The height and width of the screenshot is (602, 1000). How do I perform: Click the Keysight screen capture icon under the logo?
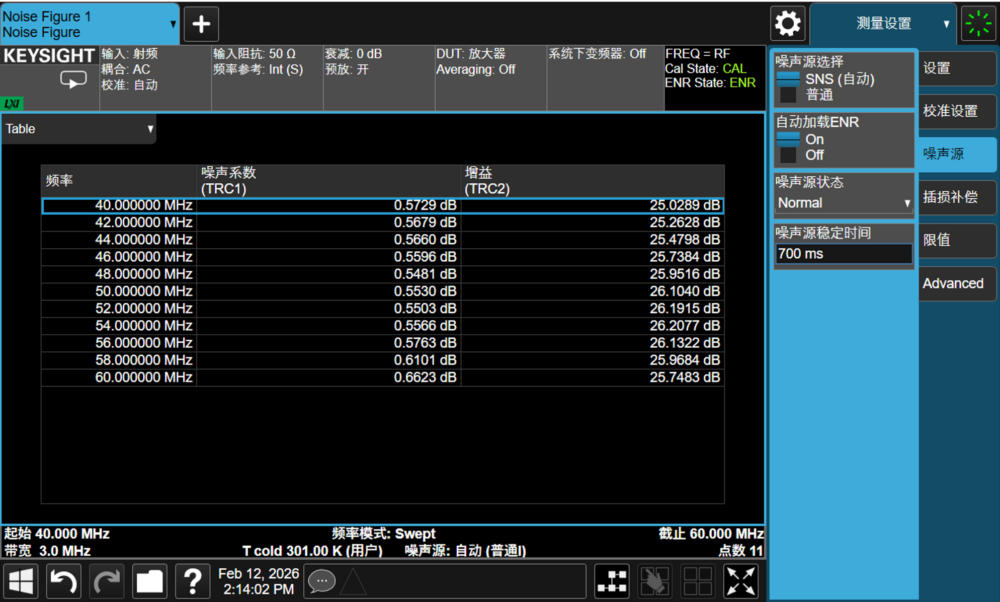[x=73, y=80]
